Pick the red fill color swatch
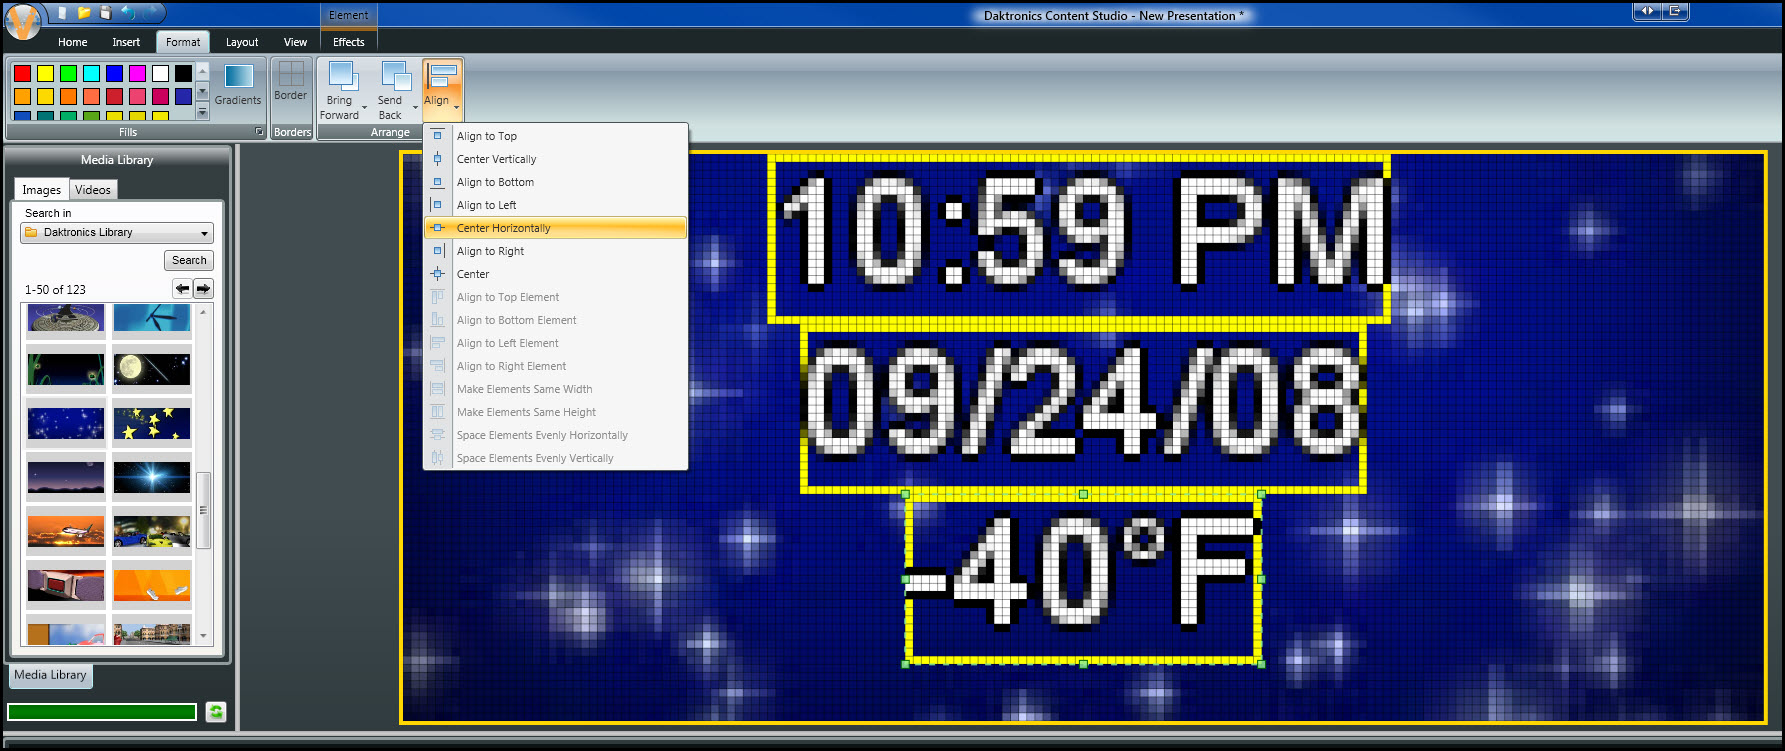 pyautogui.click(x=22, y=73)
